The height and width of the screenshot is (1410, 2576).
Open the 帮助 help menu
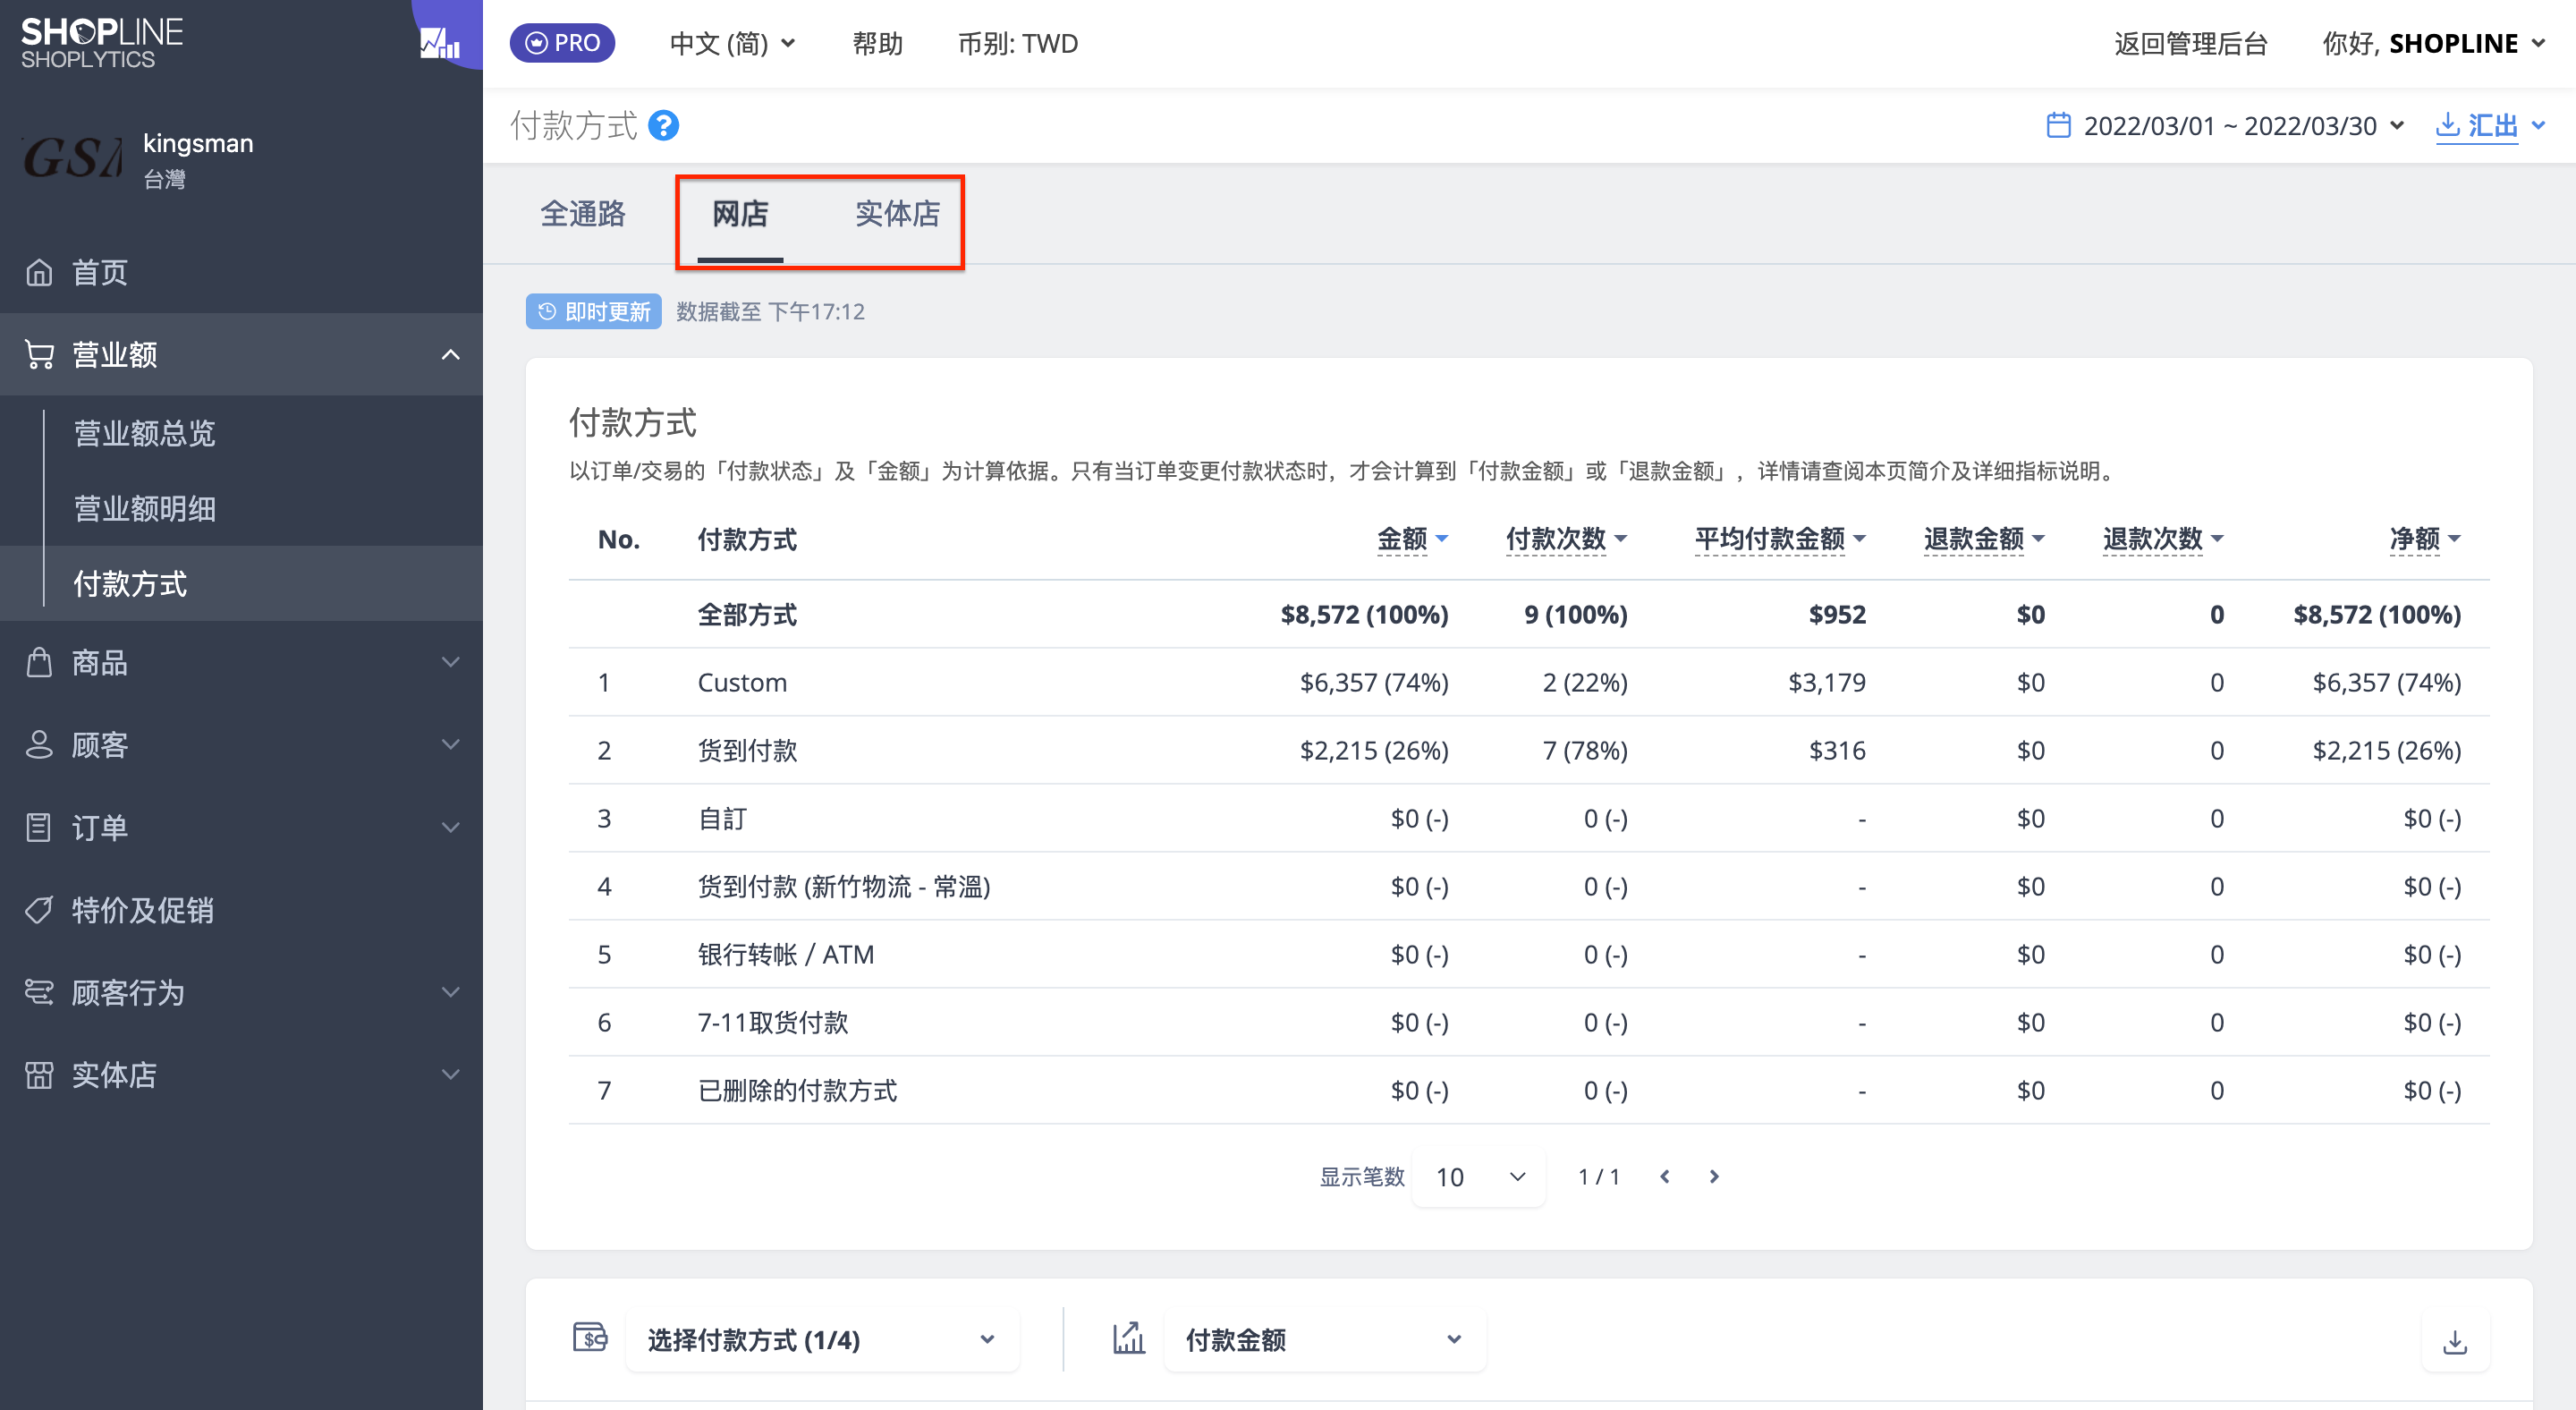[877, 44]
